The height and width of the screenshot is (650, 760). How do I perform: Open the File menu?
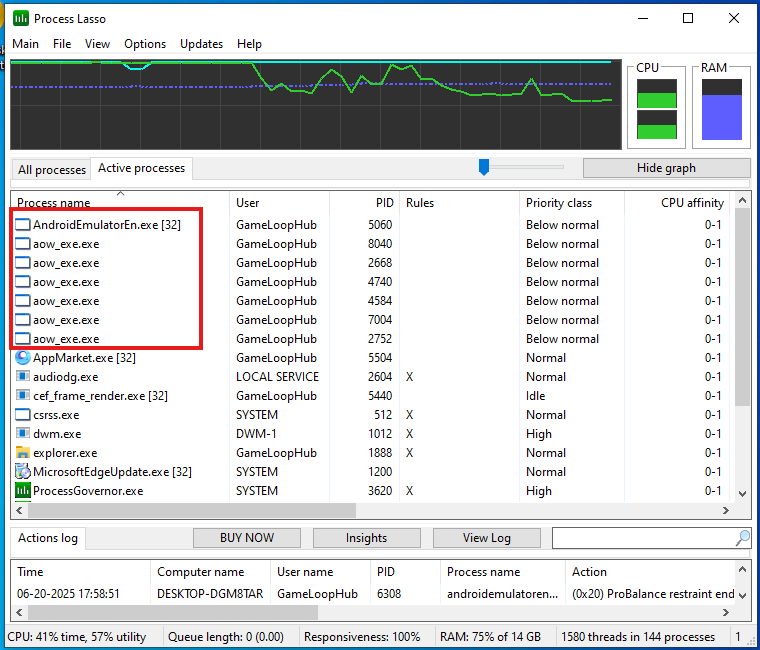click(62, 44)
